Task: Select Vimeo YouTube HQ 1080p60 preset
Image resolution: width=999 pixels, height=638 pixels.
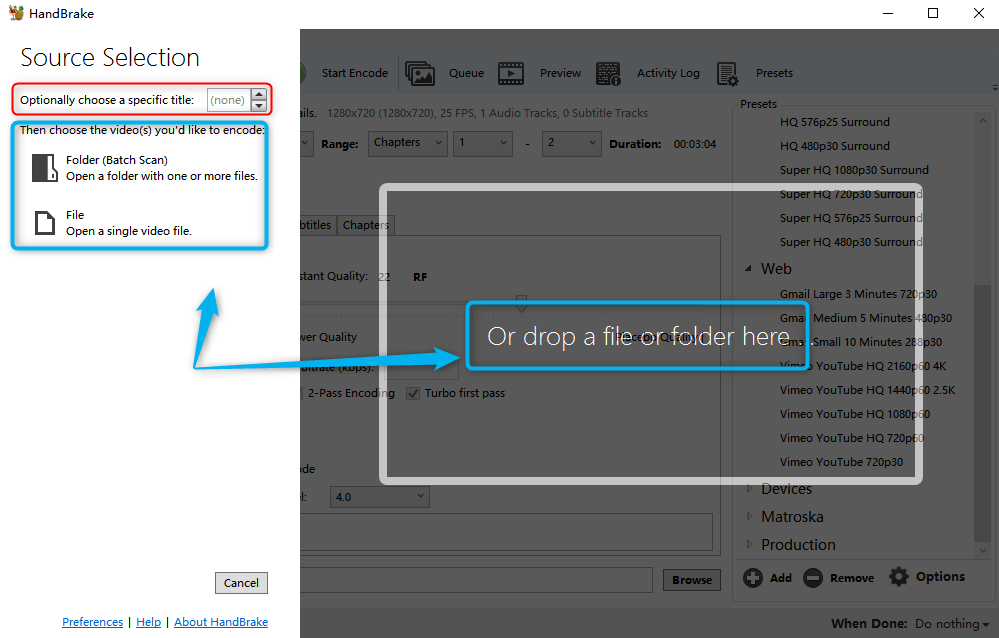Action: pyautogui.click(x=854, y=414)
